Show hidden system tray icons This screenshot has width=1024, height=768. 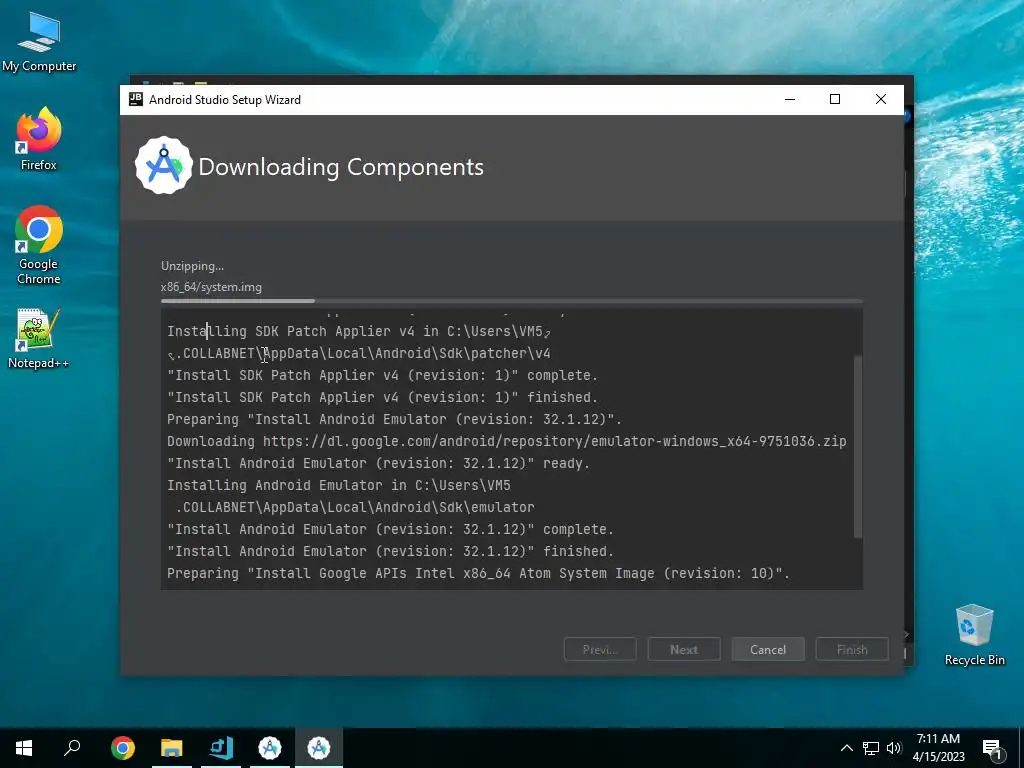point(846,748)
